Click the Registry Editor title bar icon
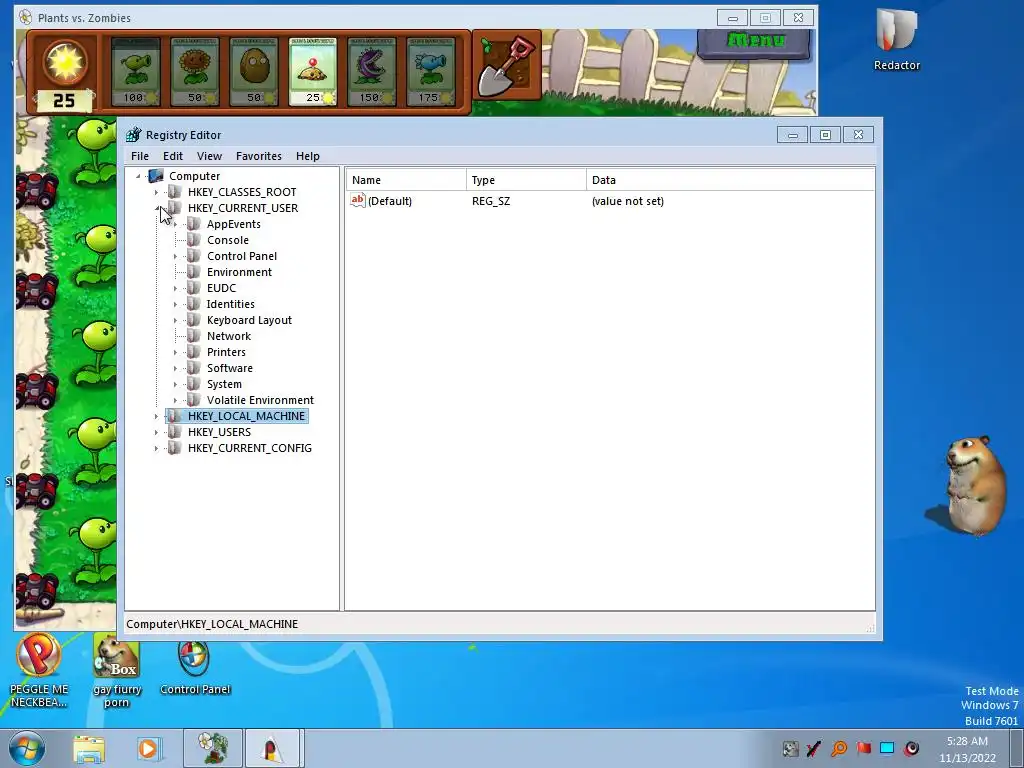Screen dimensions: 1024x768 [x=134, y=135]
